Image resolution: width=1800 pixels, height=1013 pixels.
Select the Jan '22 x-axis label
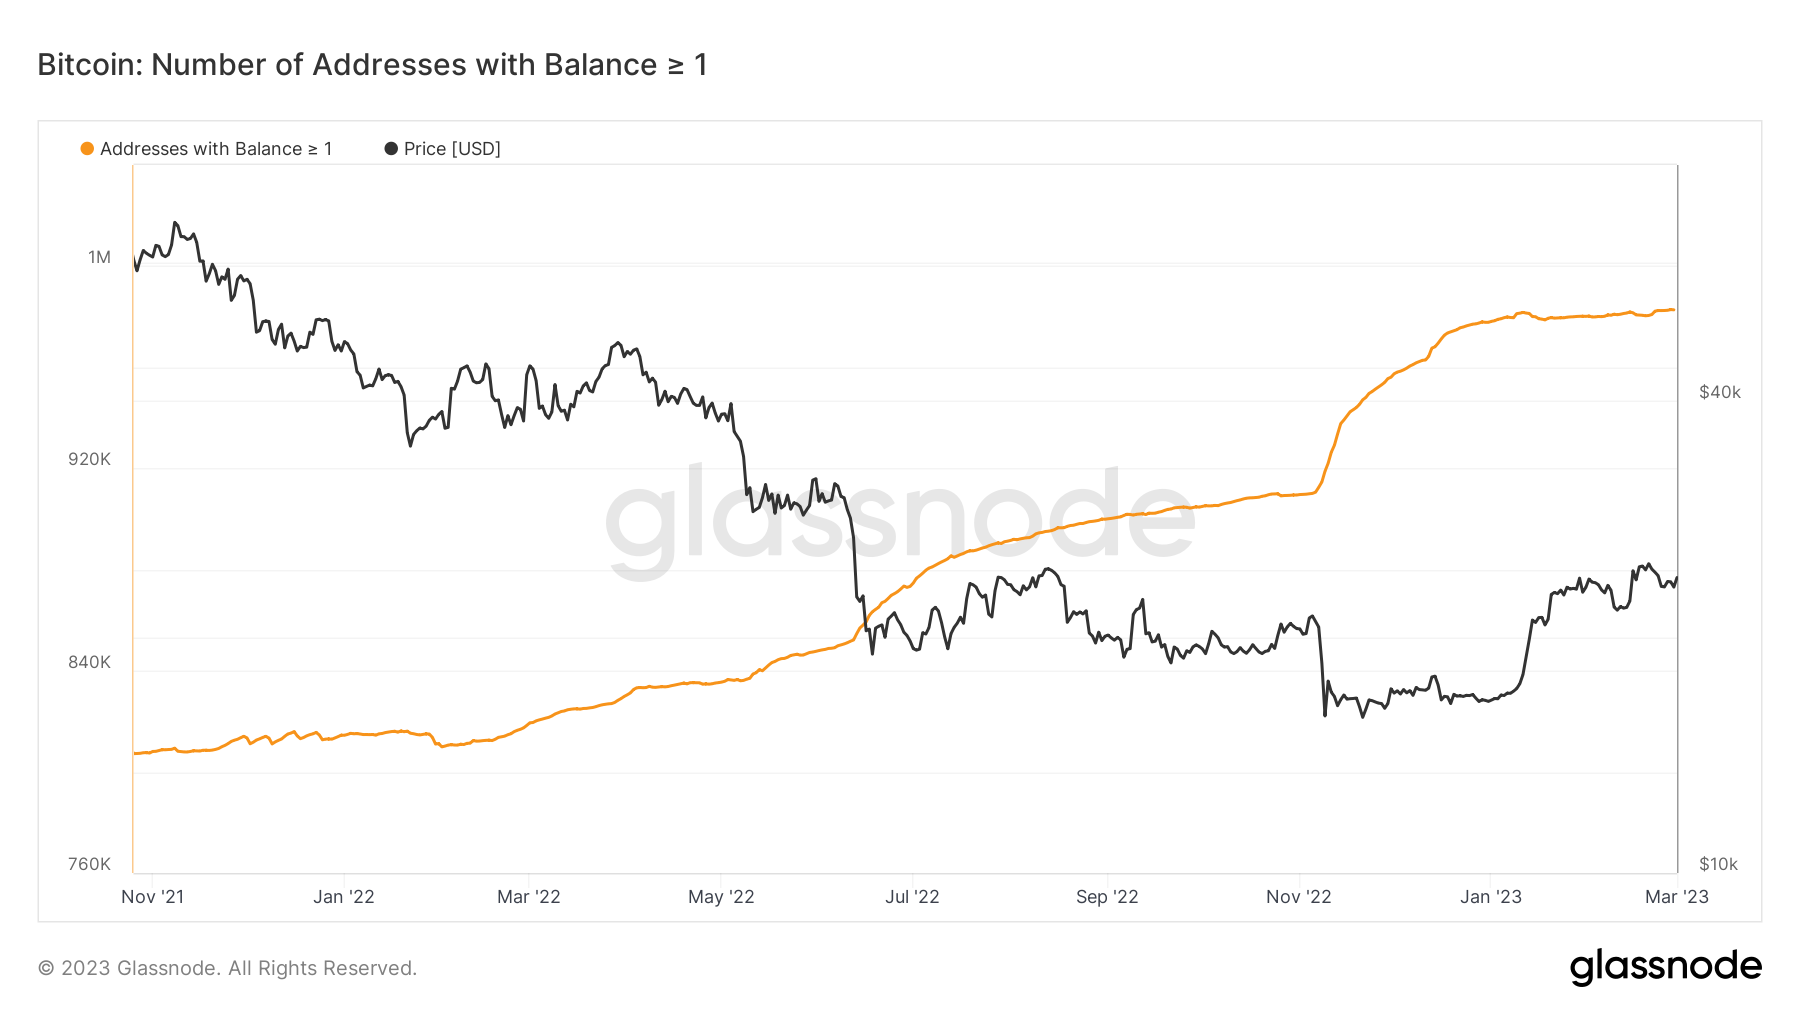(344, 897)
